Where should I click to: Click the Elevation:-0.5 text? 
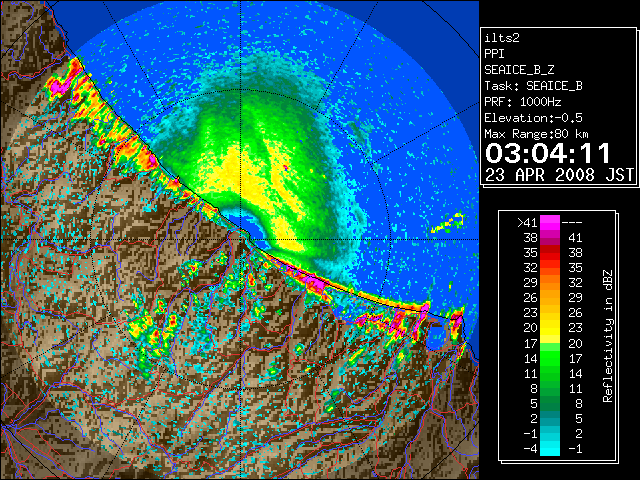tap(533, 118)
